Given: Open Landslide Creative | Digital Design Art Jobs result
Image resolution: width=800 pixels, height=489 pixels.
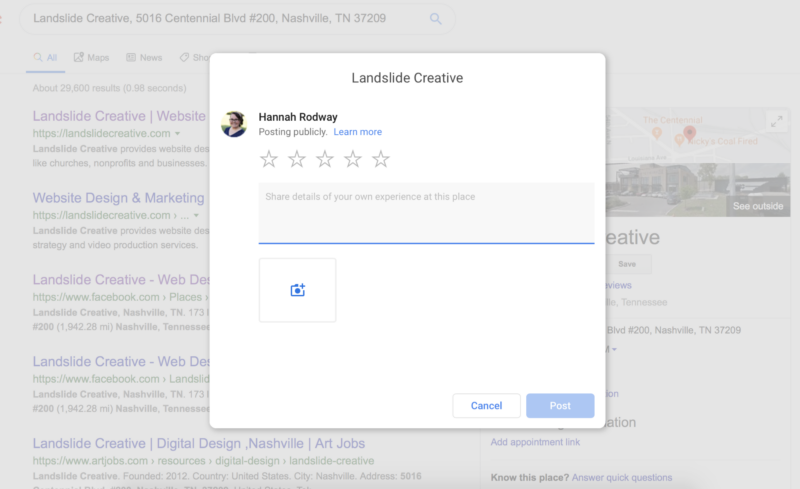Looking at the screenshot, I should click(199, 444).
